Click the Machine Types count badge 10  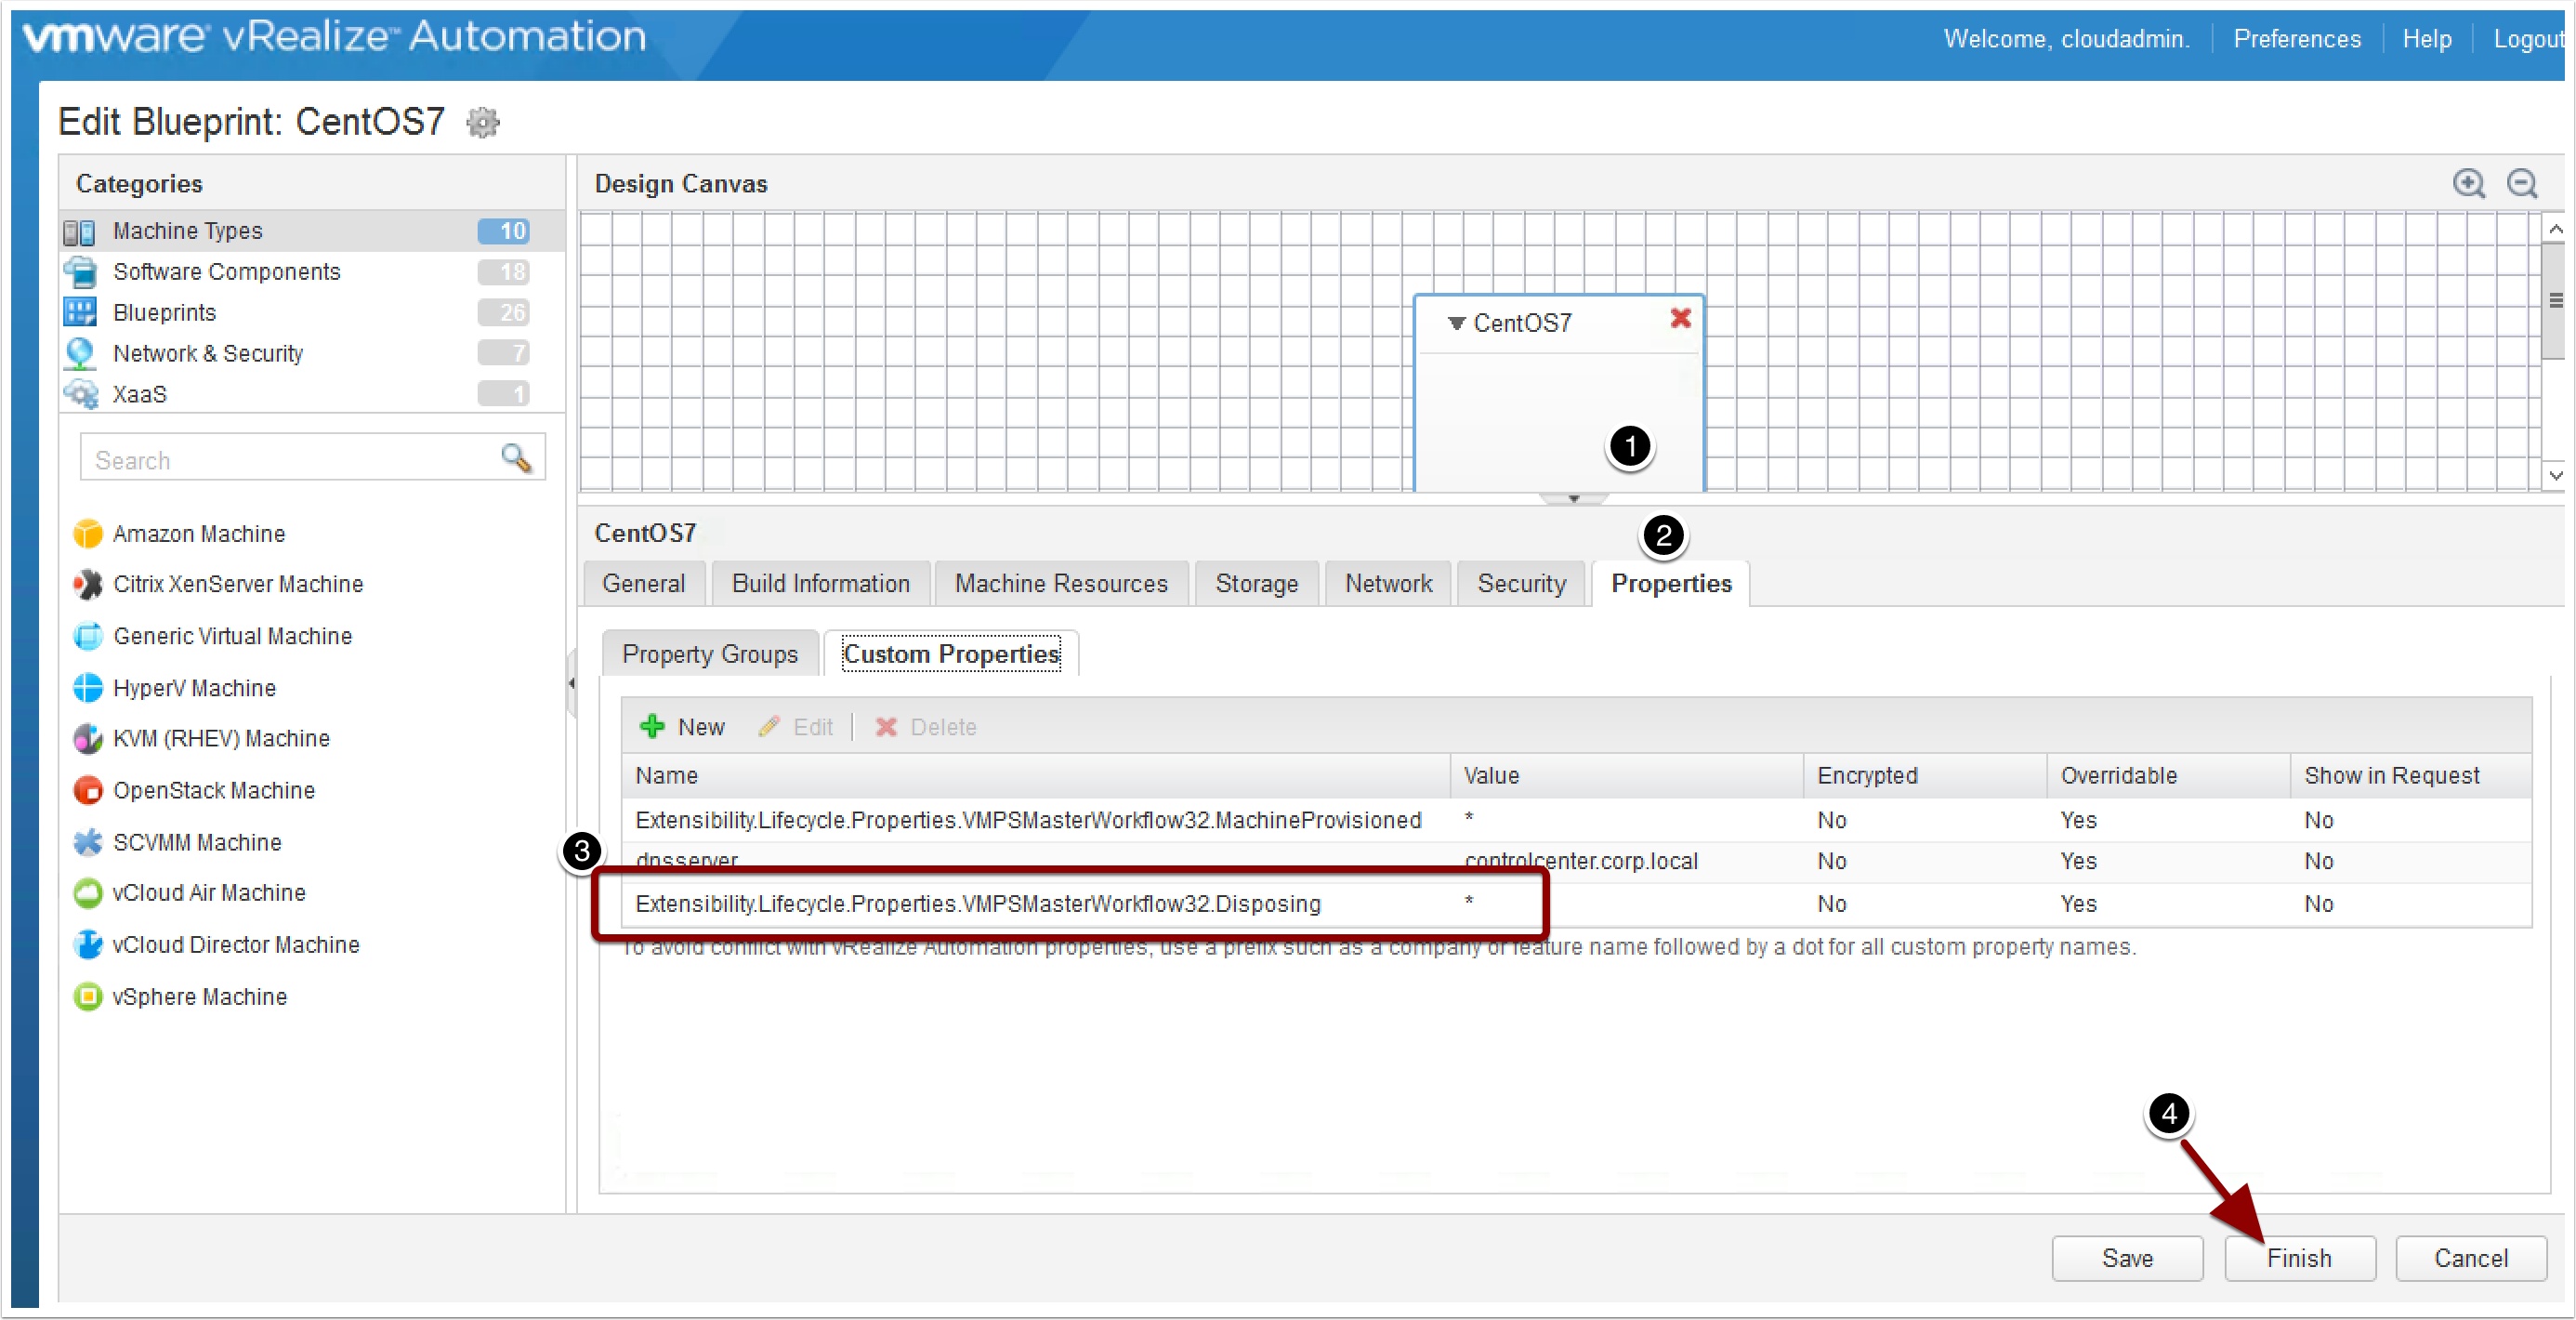[504, 232]
